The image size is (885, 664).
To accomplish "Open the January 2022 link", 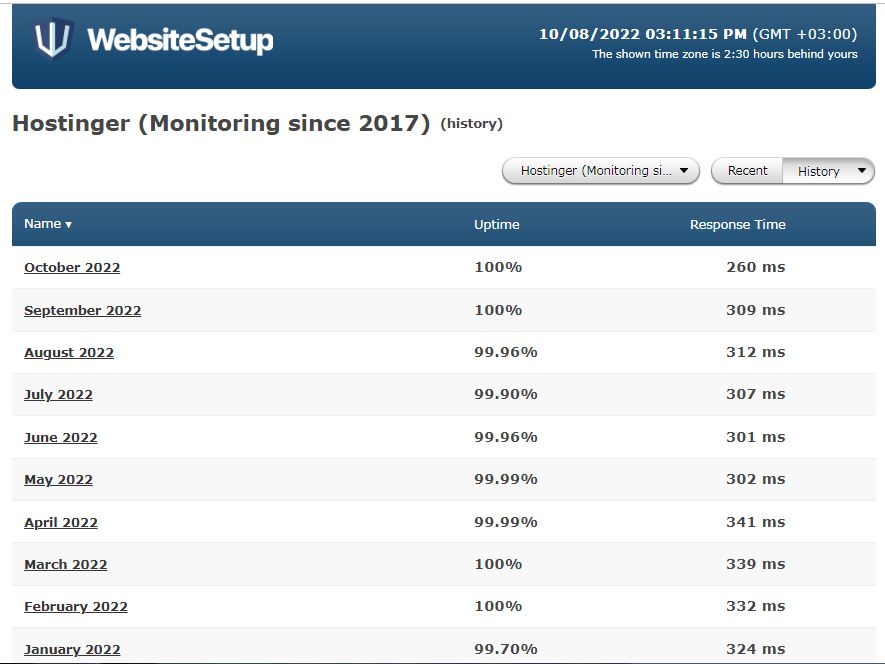I will tap(72, 650).
